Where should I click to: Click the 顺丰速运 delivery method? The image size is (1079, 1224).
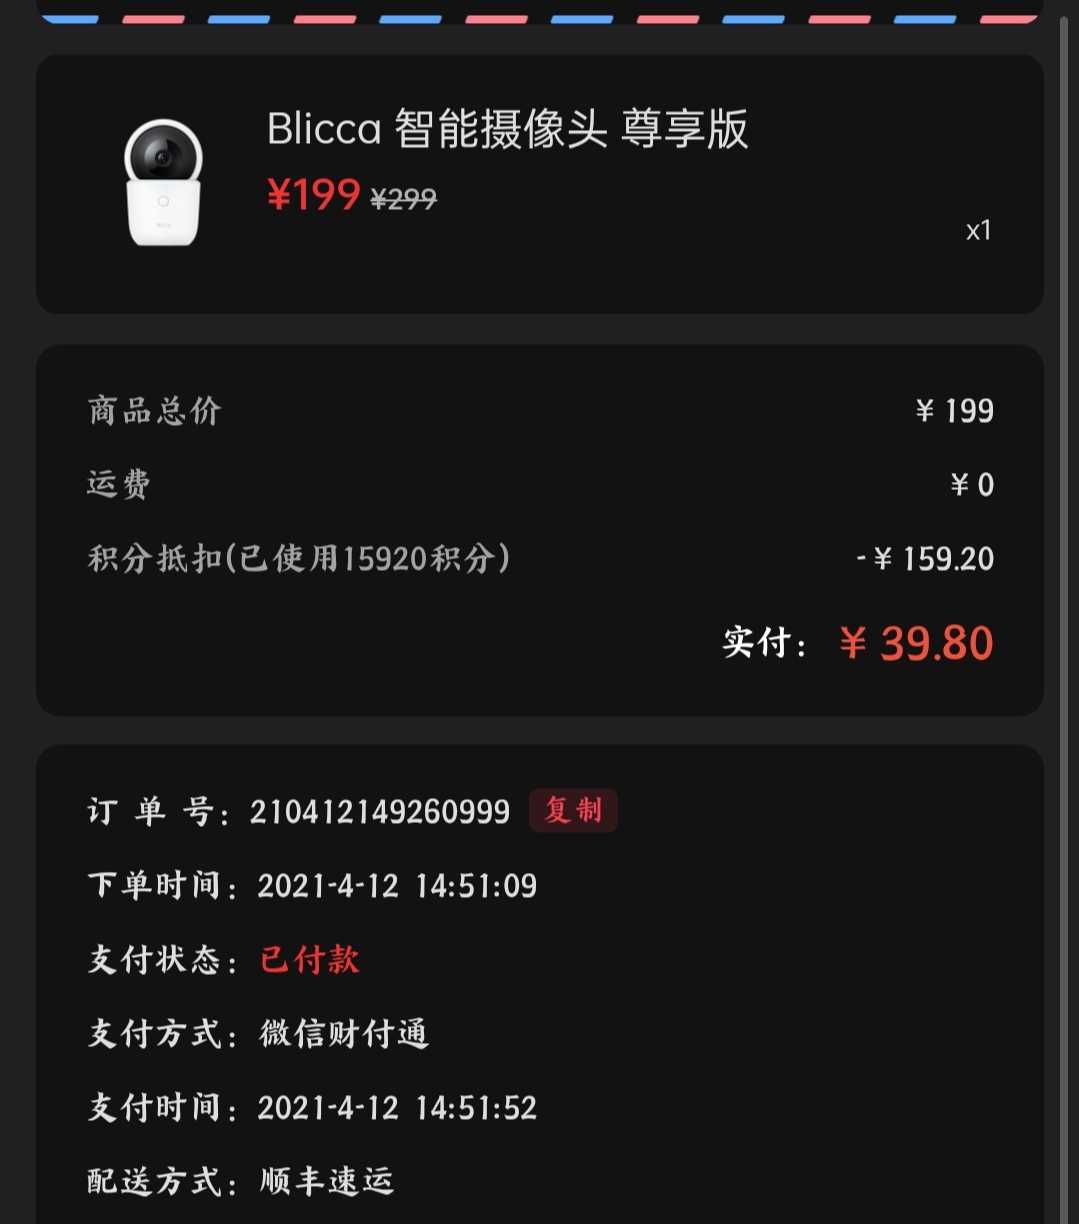coord(327,1182)
